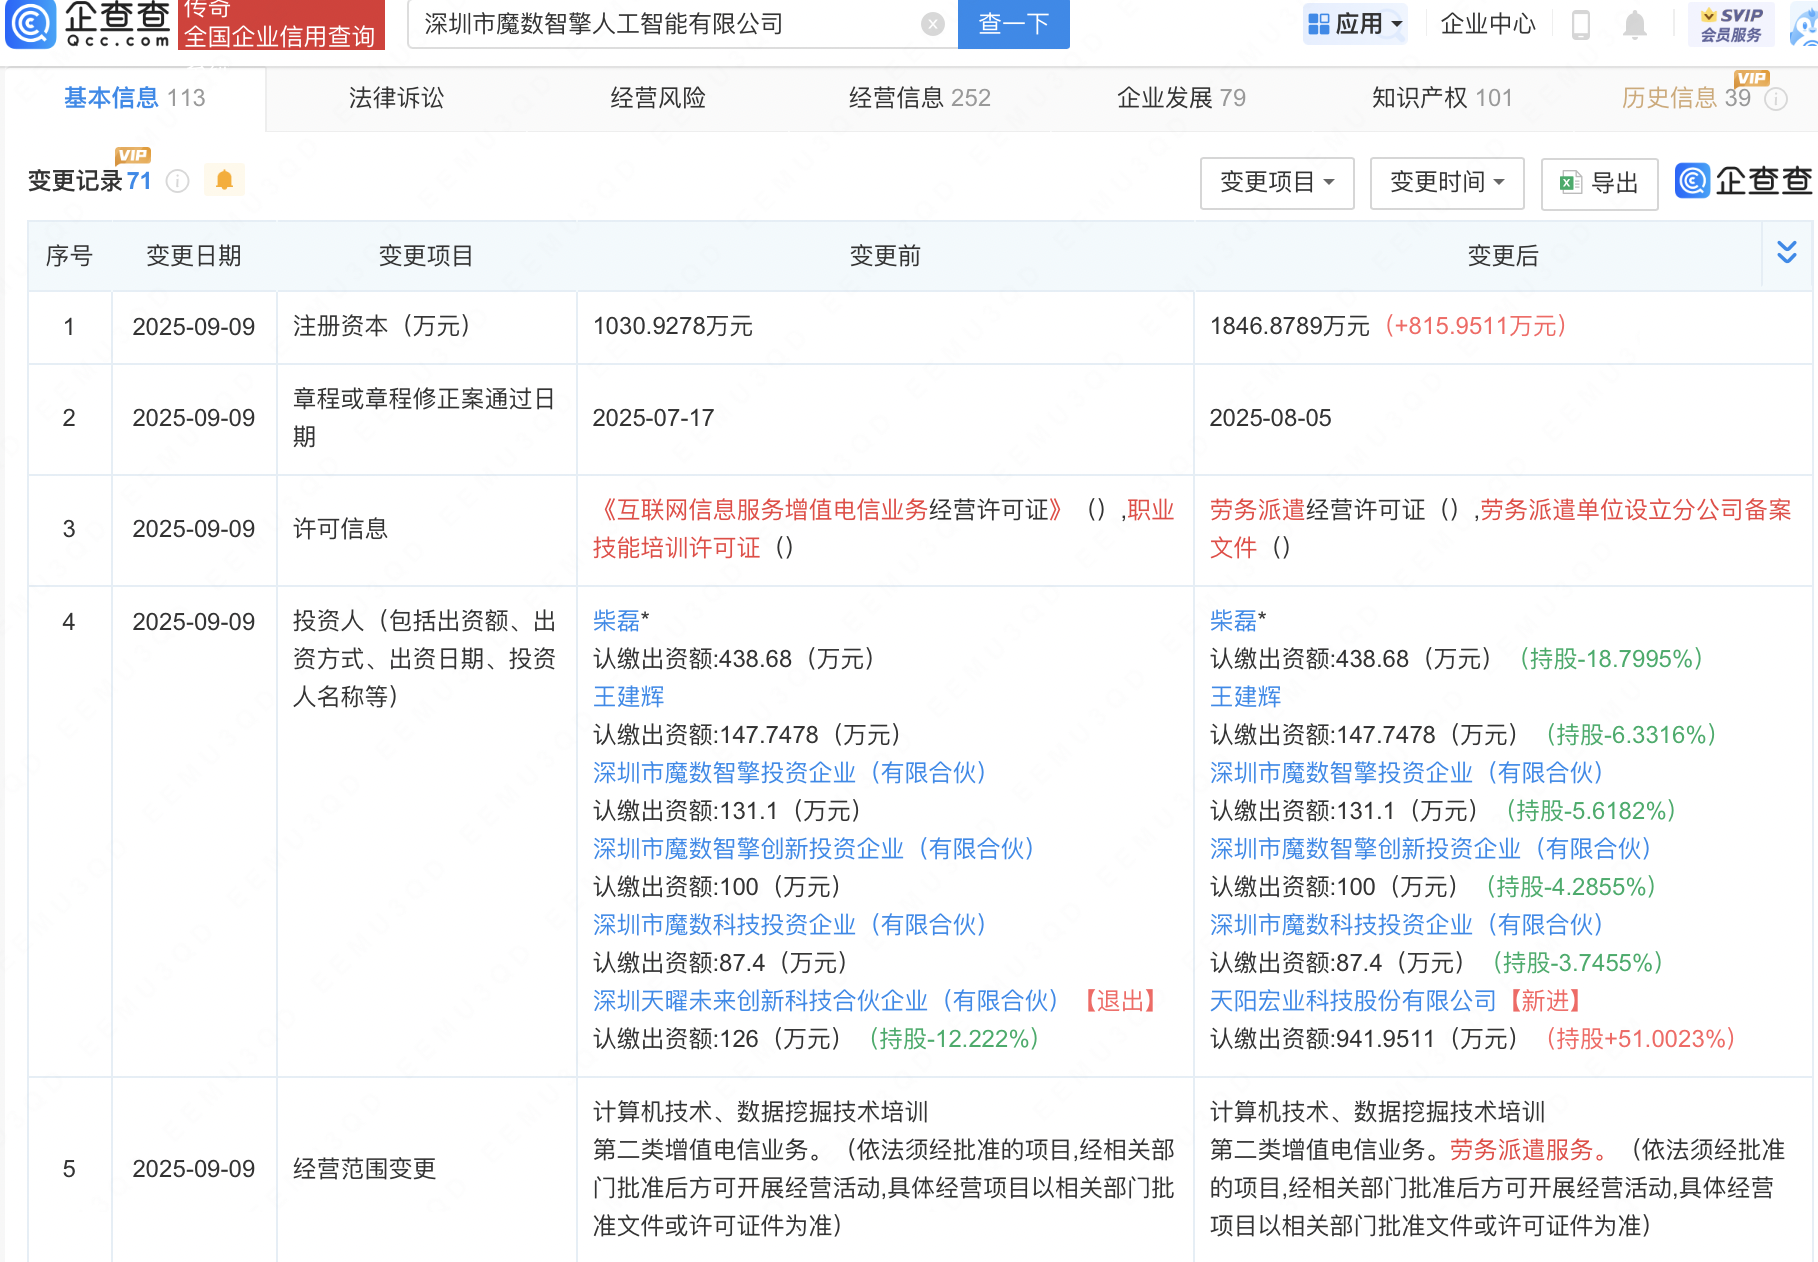The width and height of the screenshot is (1818, 1262).
Task: Click the SVIP member service badge
Action: (1731, 24)
